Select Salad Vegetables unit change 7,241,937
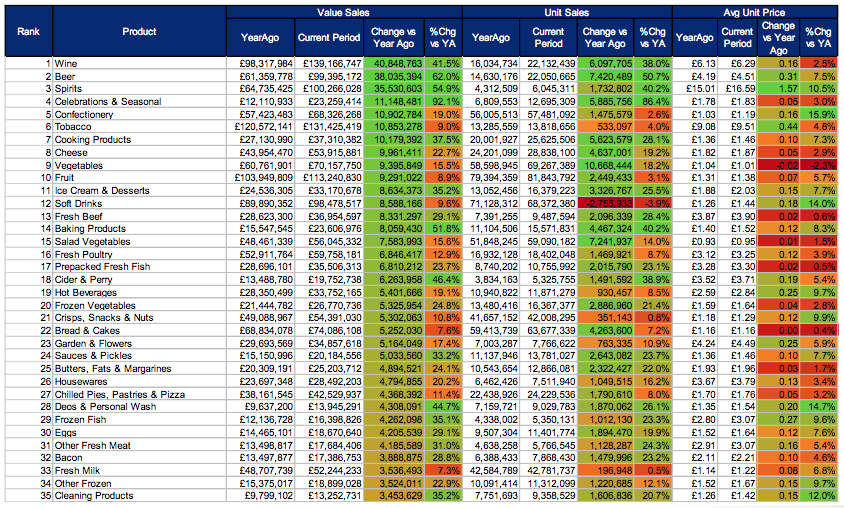 pos(605,242)
